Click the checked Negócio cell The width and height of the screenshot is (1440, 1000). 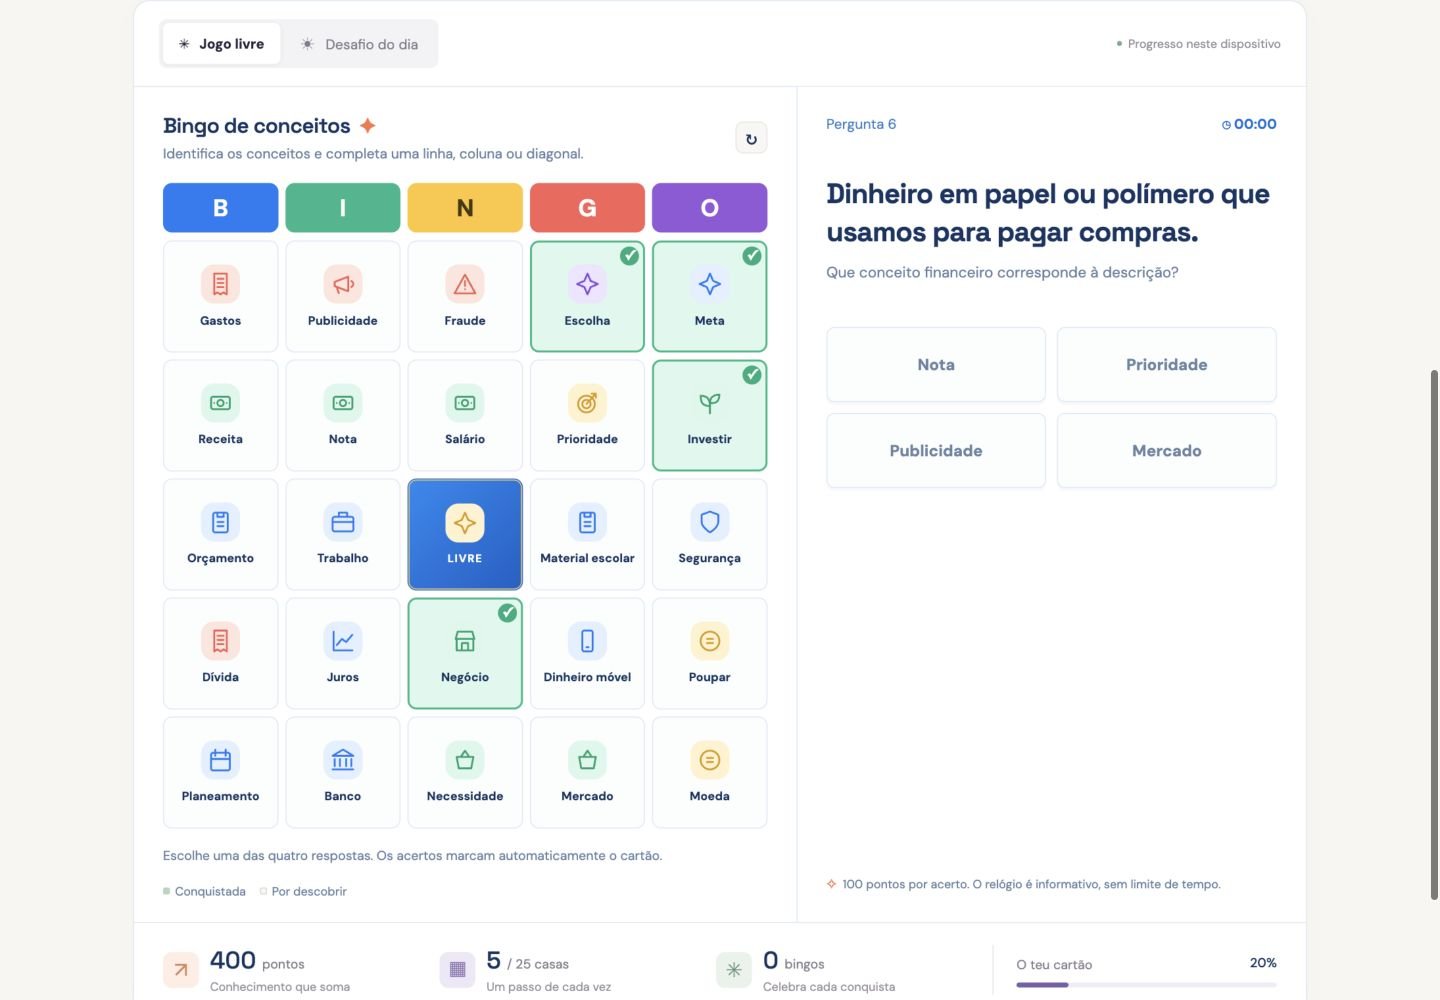465,653
